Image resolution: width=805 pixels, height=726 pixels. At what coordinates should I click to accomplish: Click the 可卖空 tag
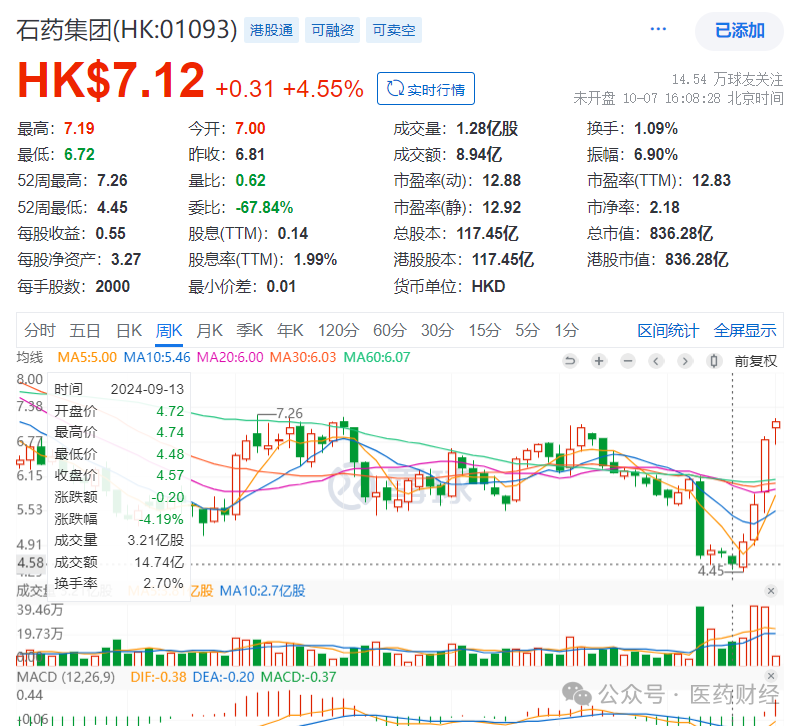point(394,30)
